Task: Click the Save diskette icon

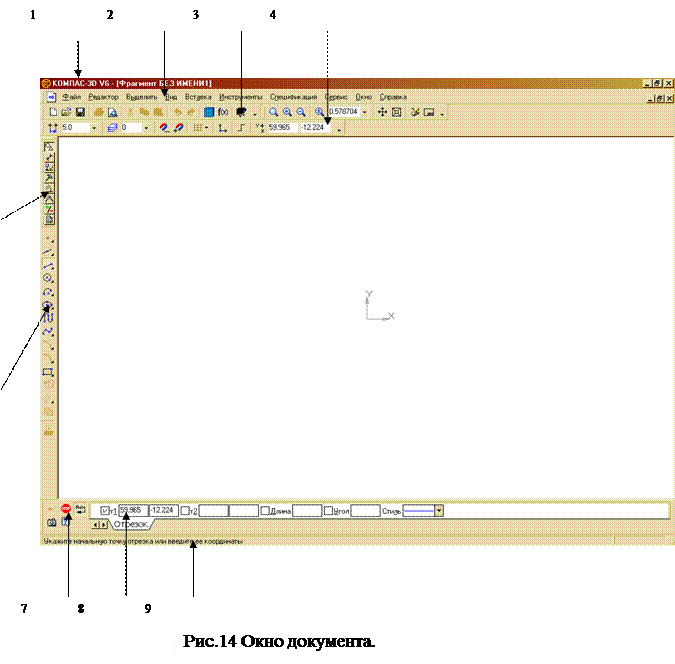Action: [x=80, y=113]
